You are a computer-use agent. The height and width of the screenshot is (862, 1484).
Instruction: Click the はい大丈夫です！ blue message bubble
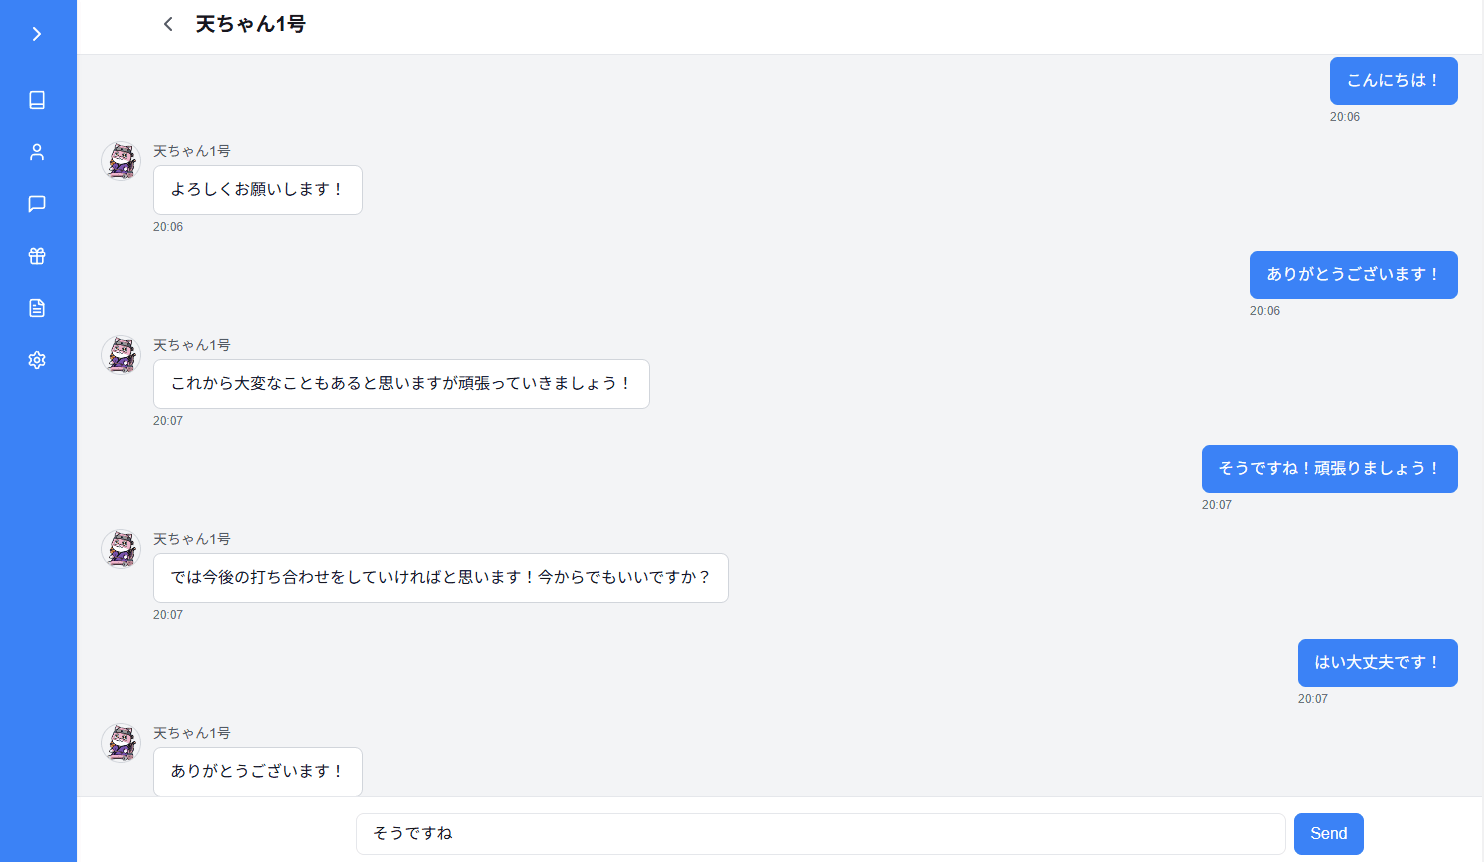(1377, 662)
